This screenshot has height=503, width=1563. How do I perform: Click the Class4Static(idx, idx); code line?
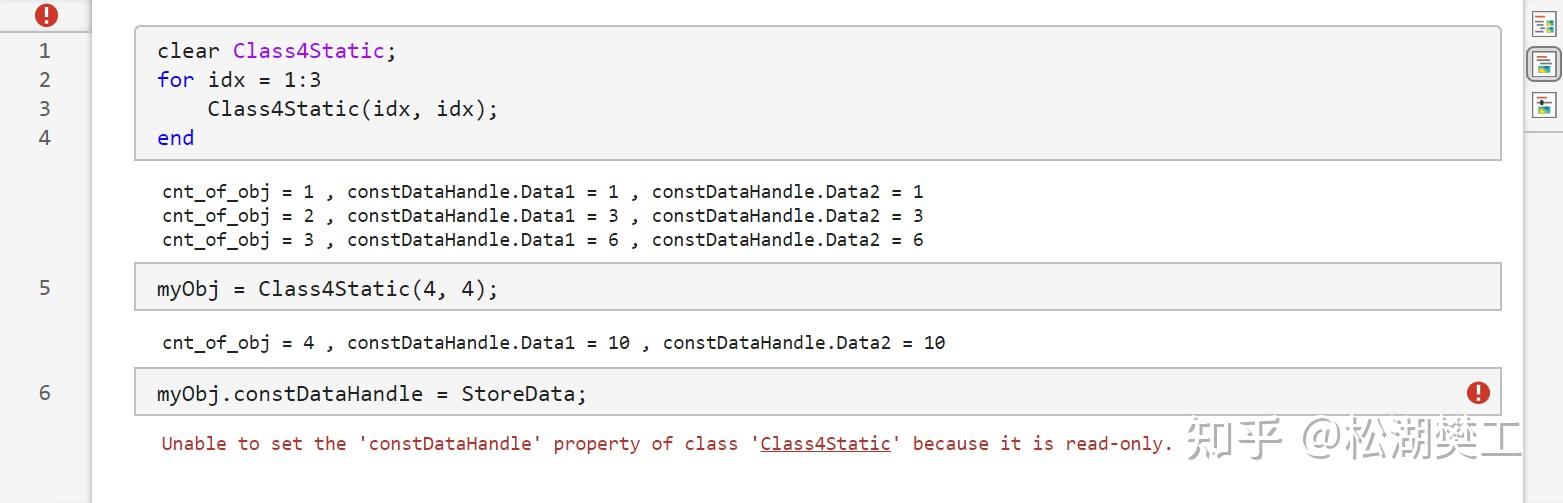(353, 109)
